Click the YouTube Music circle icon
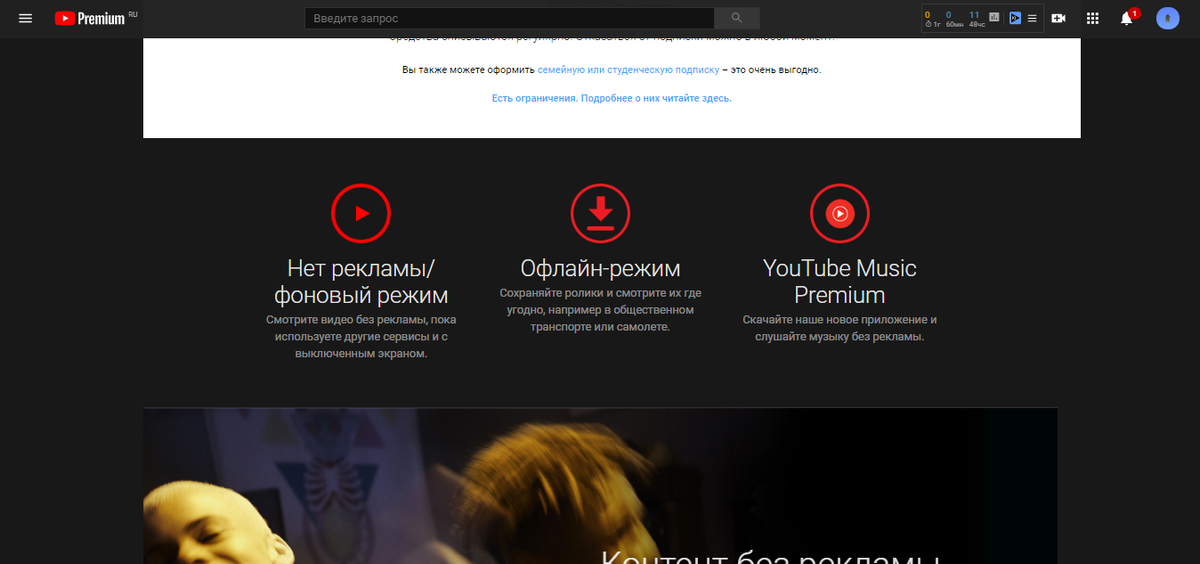Screen dimensions: 1200x564 tap(840, 213)
